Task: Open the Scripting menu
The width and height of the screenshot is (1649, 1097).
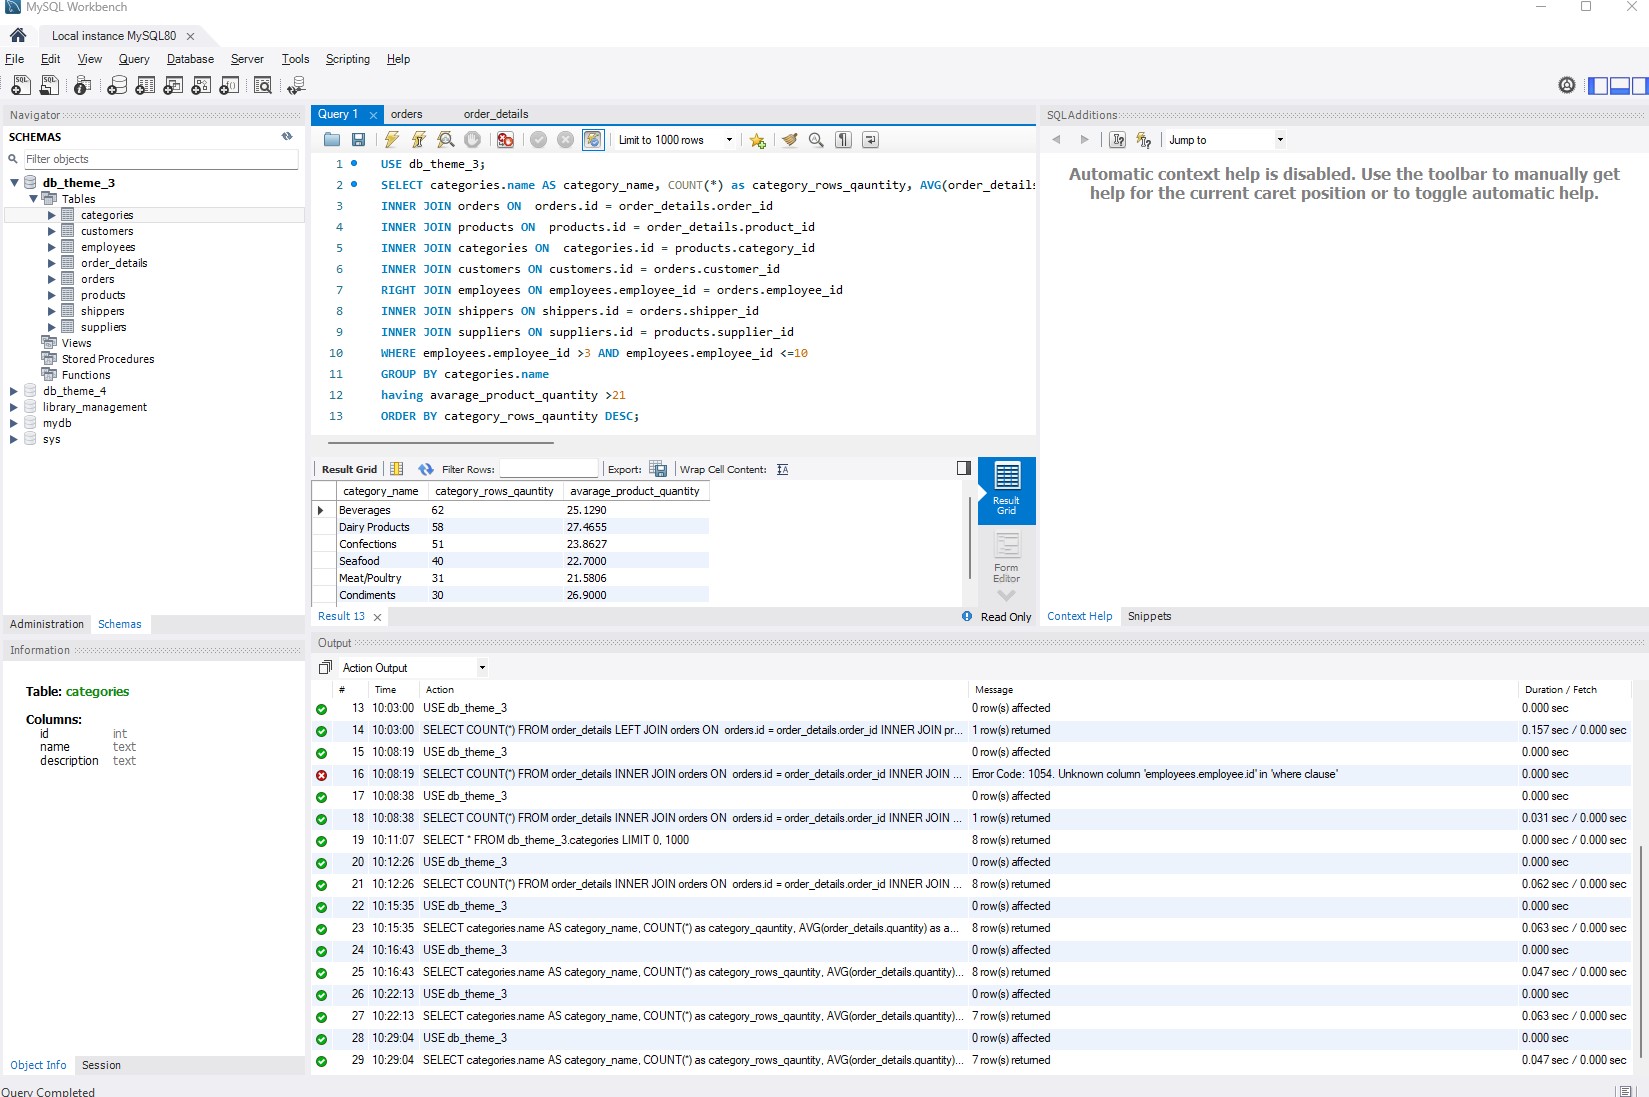Action: pos(347,59)
